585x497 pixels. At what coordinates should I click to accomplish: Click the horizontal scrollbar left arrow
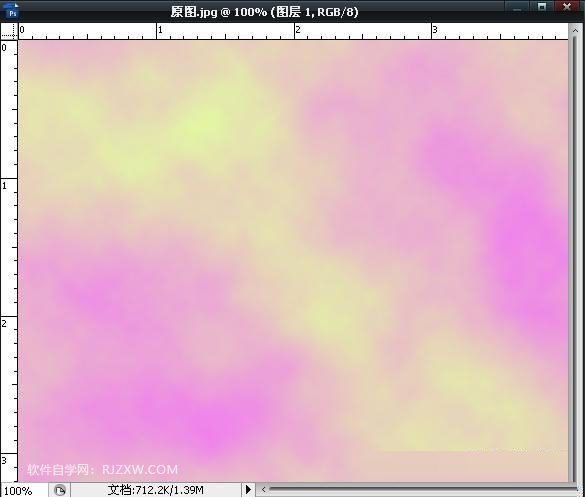263,489
